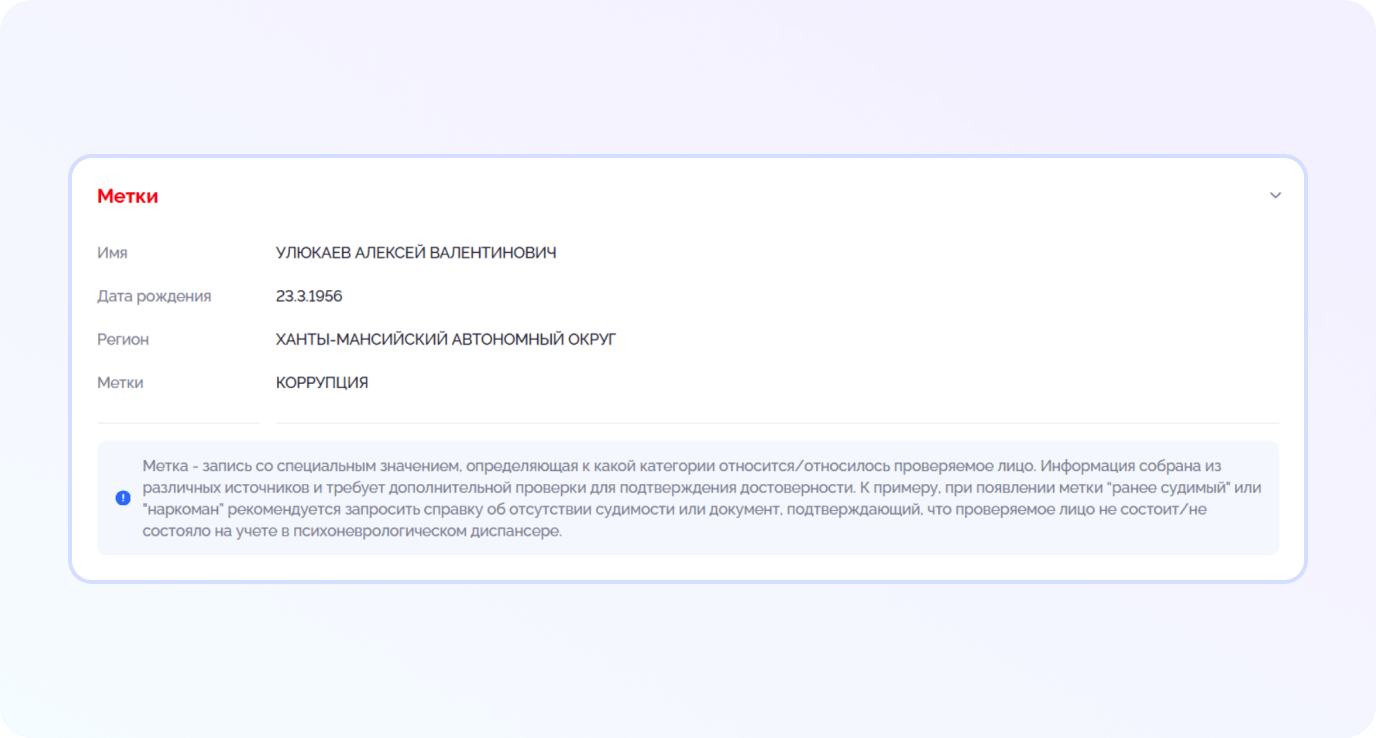Viewport: 1376px width, 738px height.
Task: Click the red "Метки" section heading
Action: (127, 196)
